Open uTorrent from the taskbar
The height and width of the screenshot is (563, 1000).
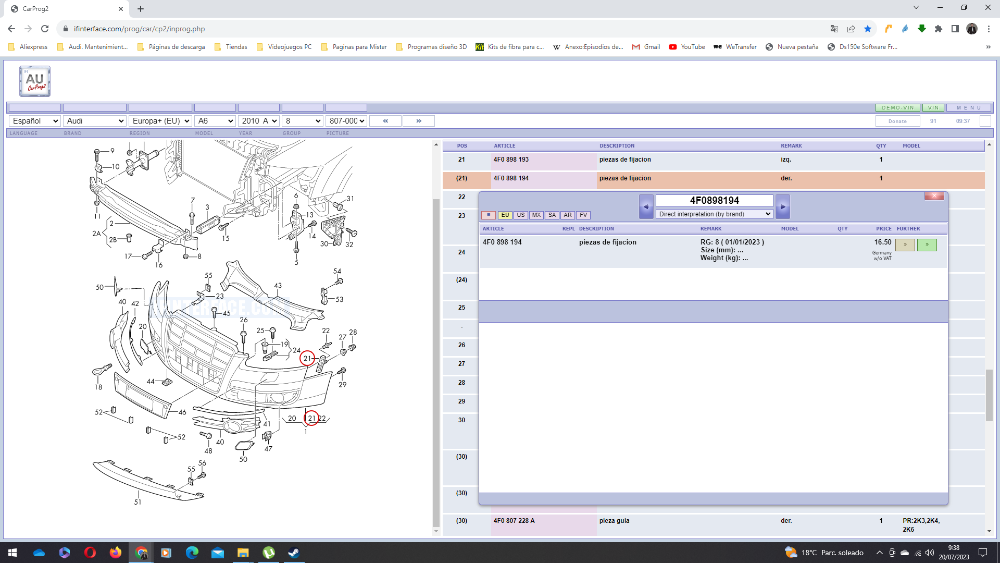click(268, 552)
